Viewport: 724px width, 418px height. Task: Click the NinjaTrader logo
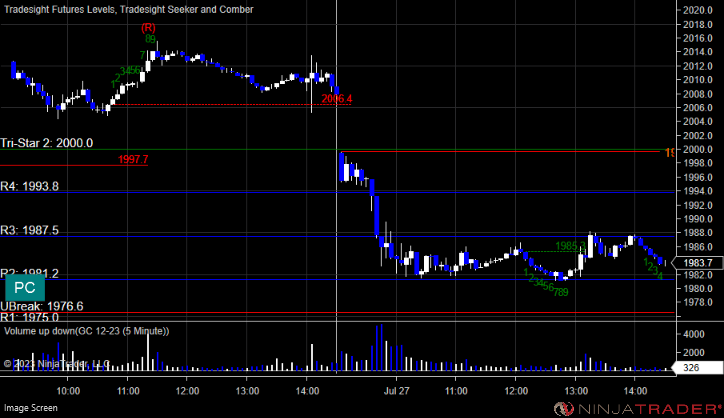coord(638,408)
